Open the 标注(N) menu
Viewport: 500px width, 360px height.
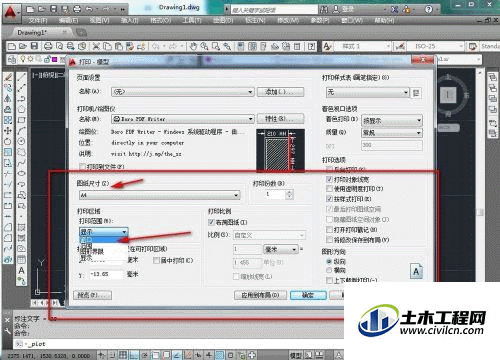pos(255,21)
